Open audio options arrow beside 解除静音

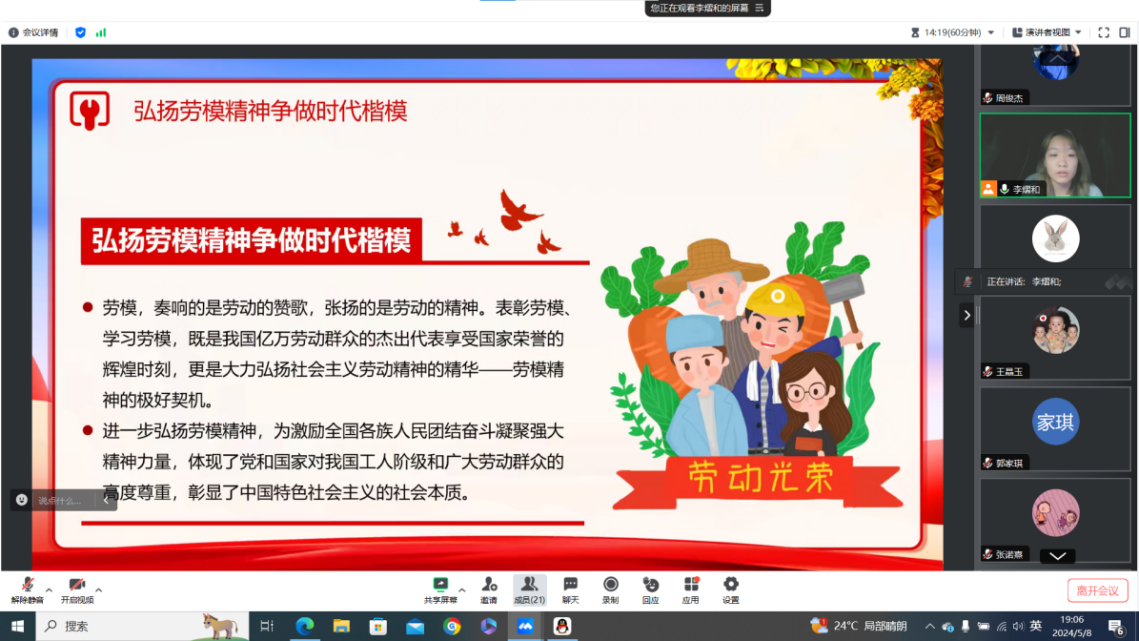click(48, 589)
